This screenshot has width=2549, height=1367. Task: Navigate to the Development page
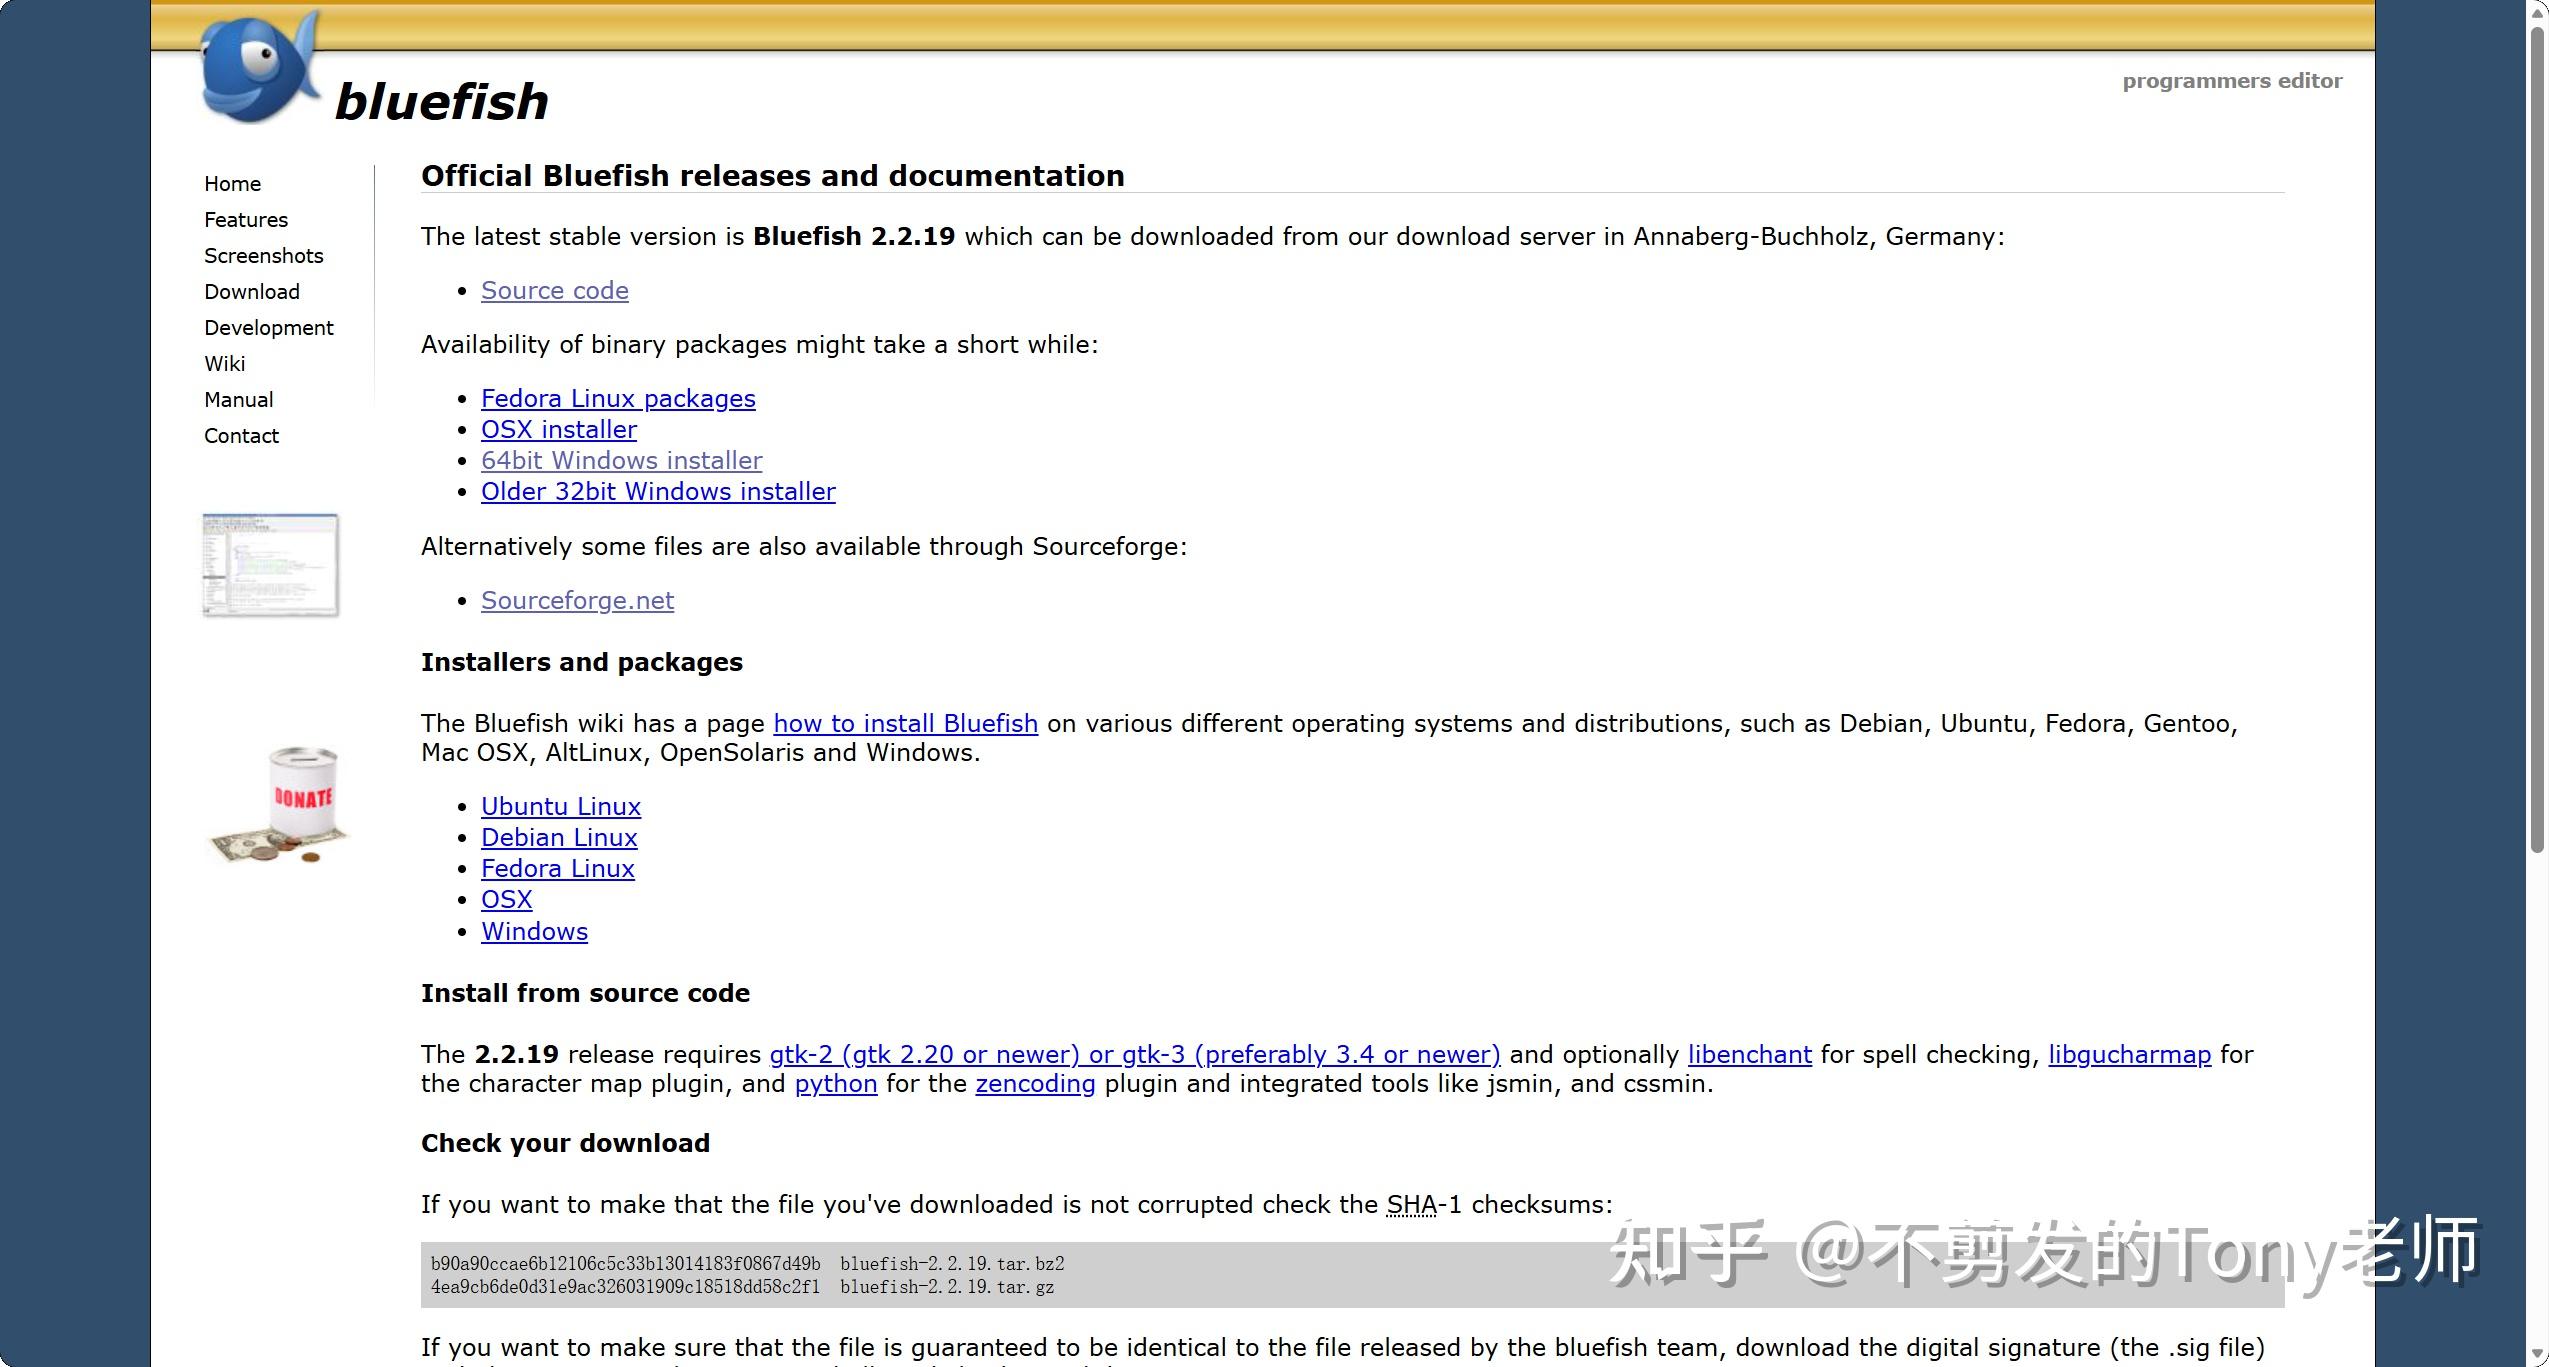pyautogui.click(x=269, y=328)
